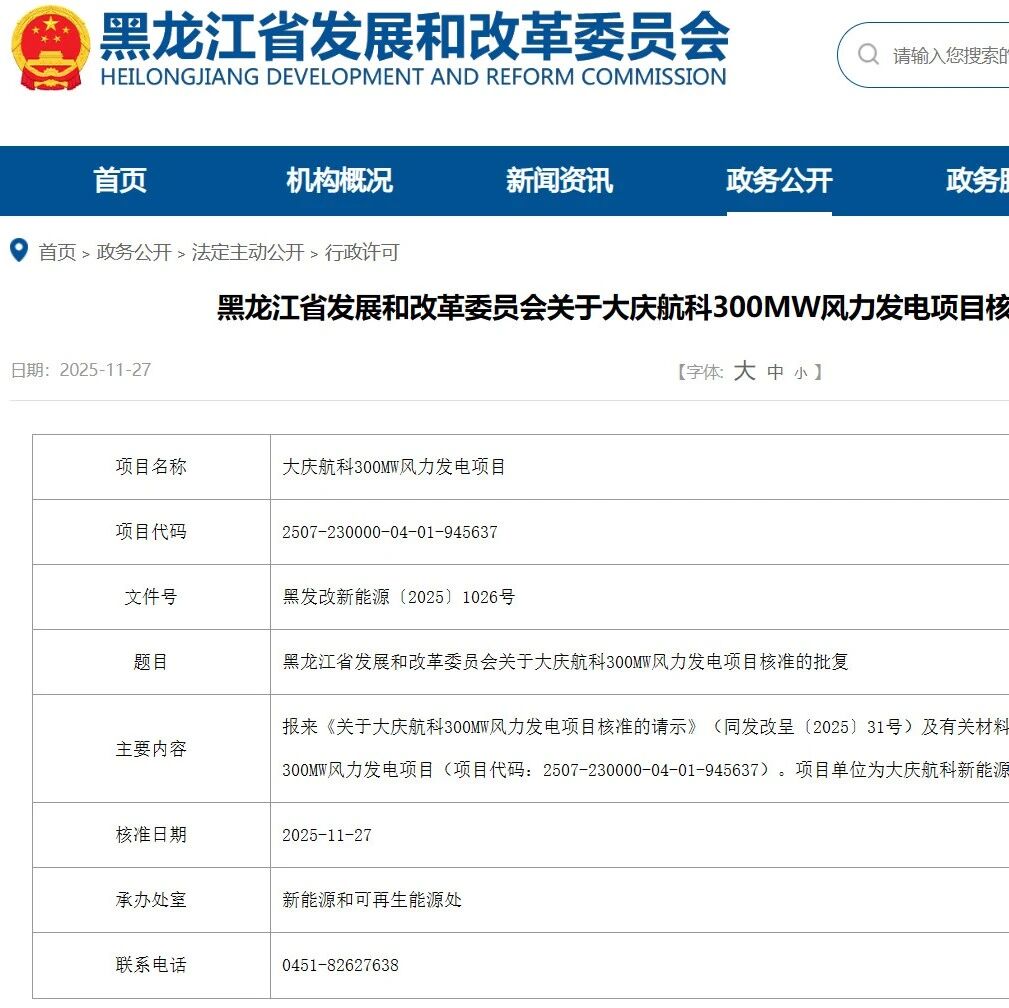Click document number 黑发改新能源〔2025〕1026号

(x=399, y=597)
